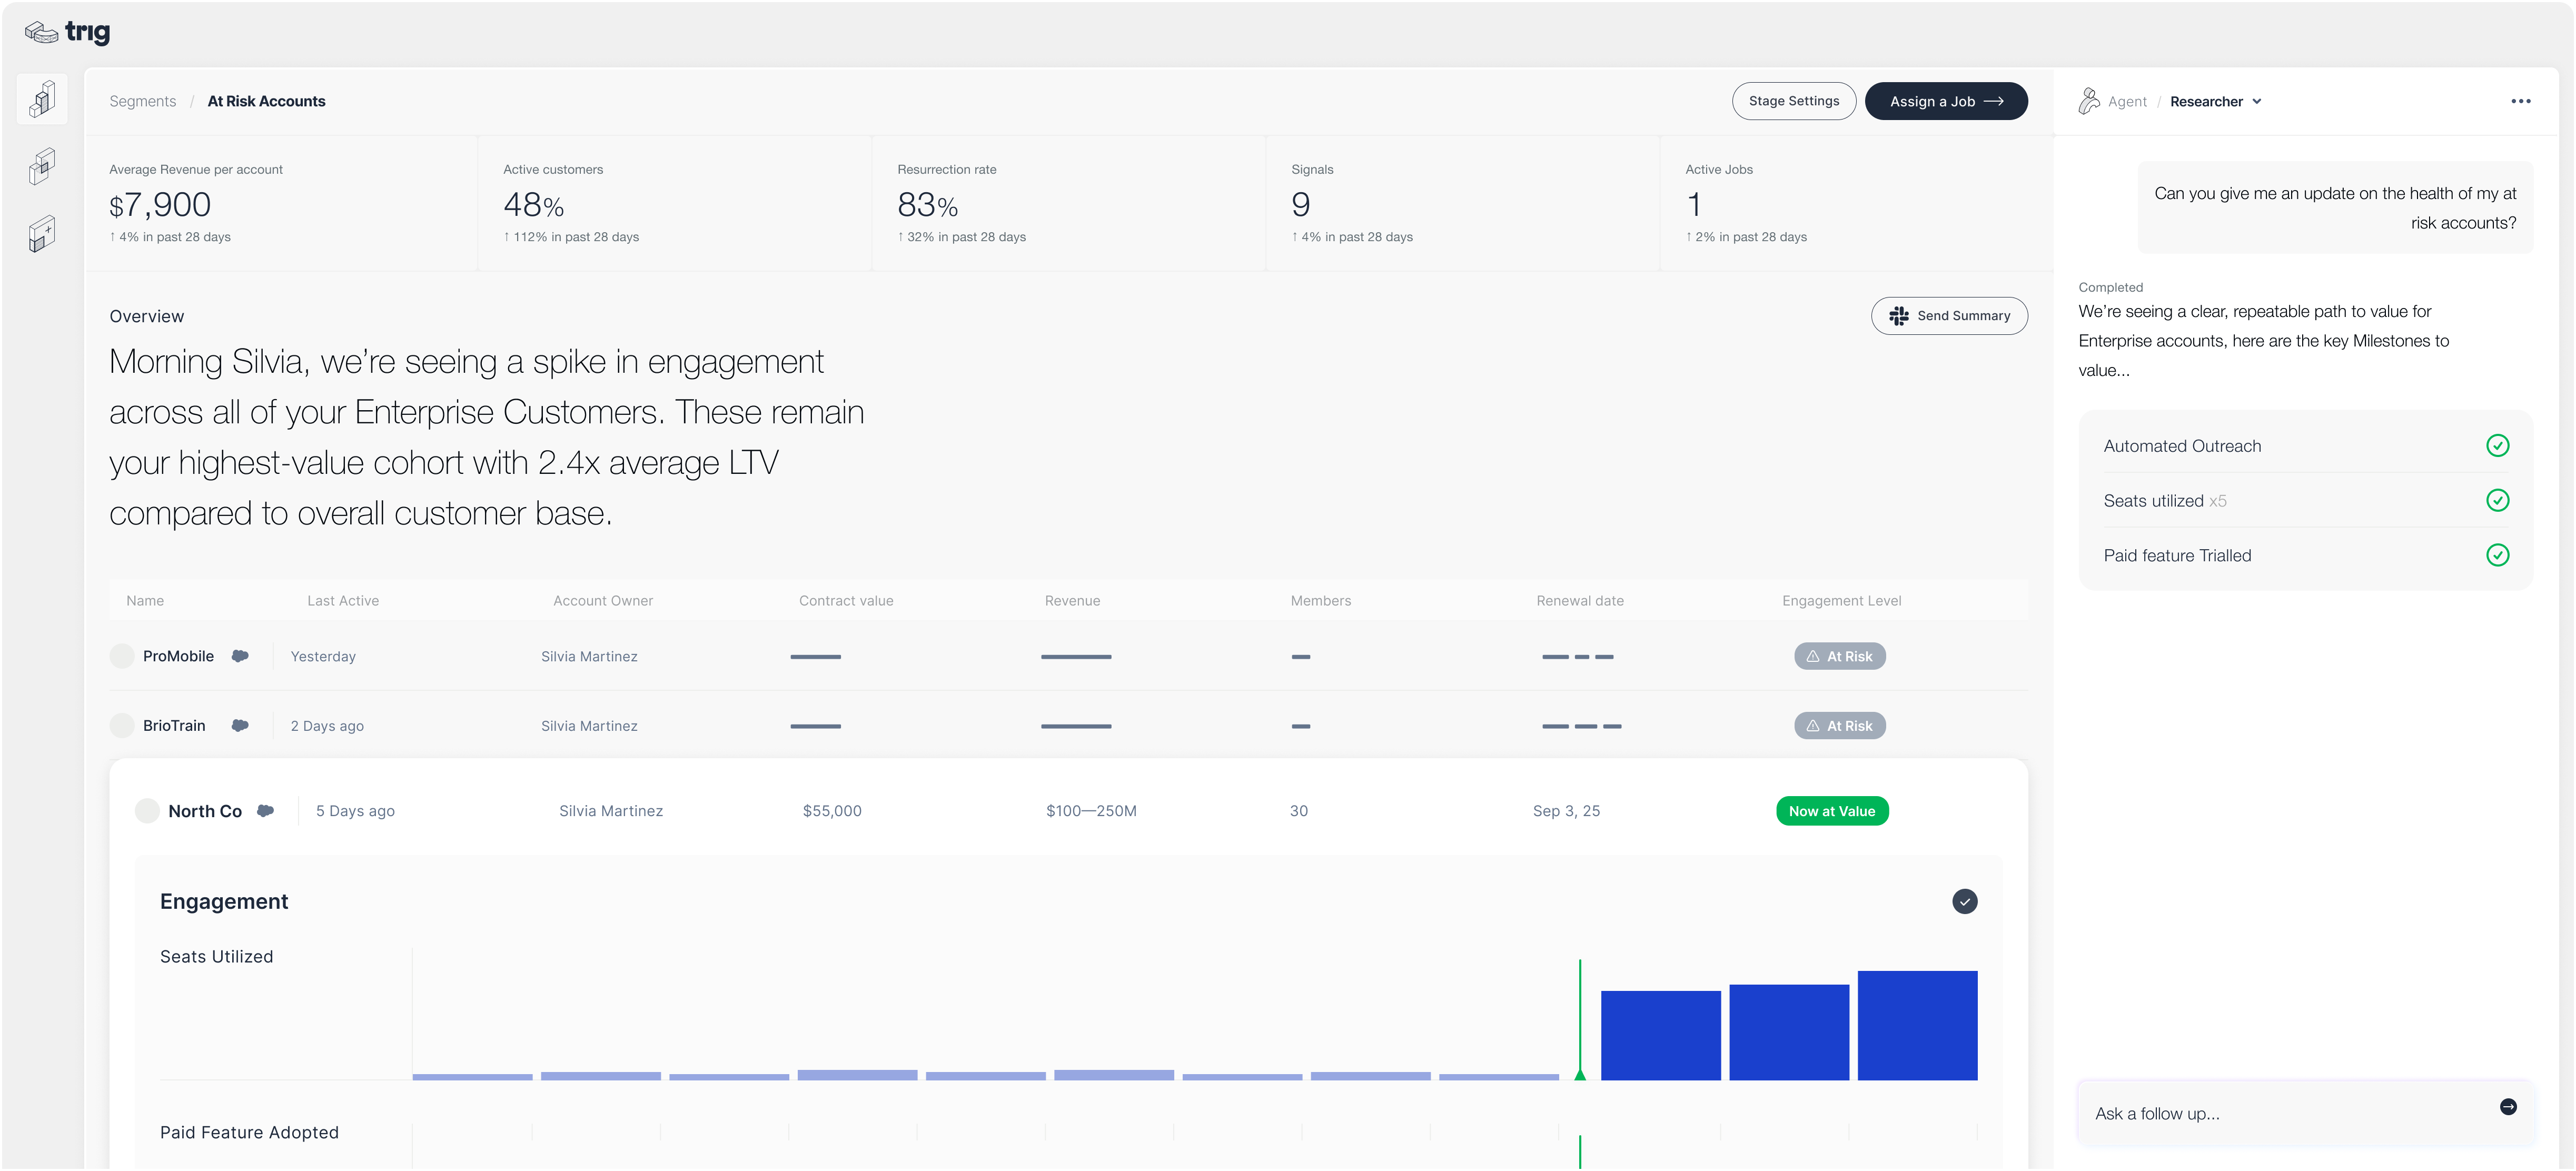Sort by Renewal date column header

point(1580,601)
